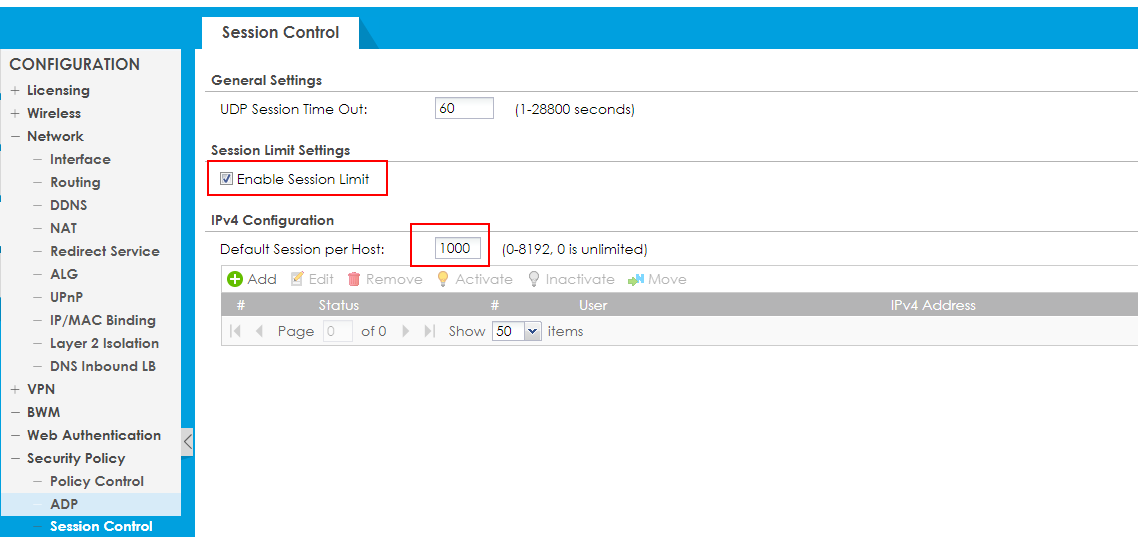Open Policy Control in the sidebar
Viewport: 1138px width, 537px height.
point(96,481)
